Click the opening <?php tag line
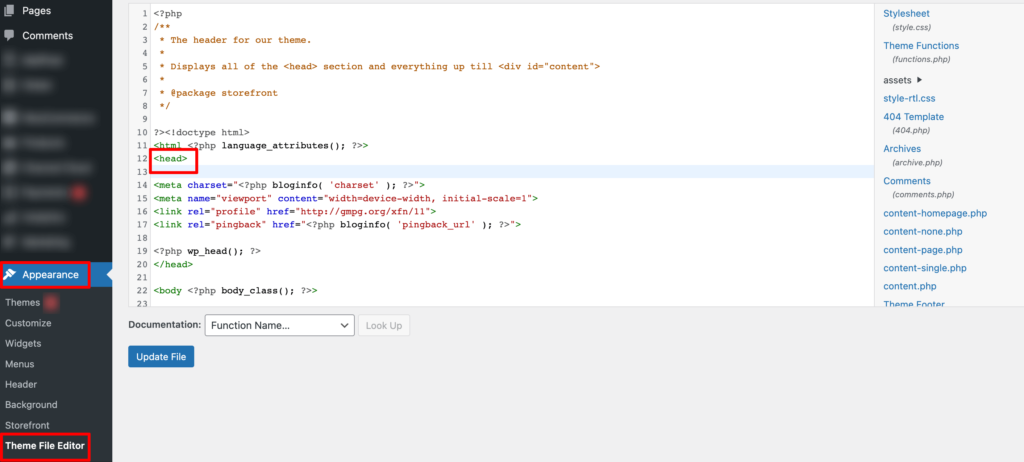Image resolution: width=1024 pixels, height=462 pixels. pos(168,14)
